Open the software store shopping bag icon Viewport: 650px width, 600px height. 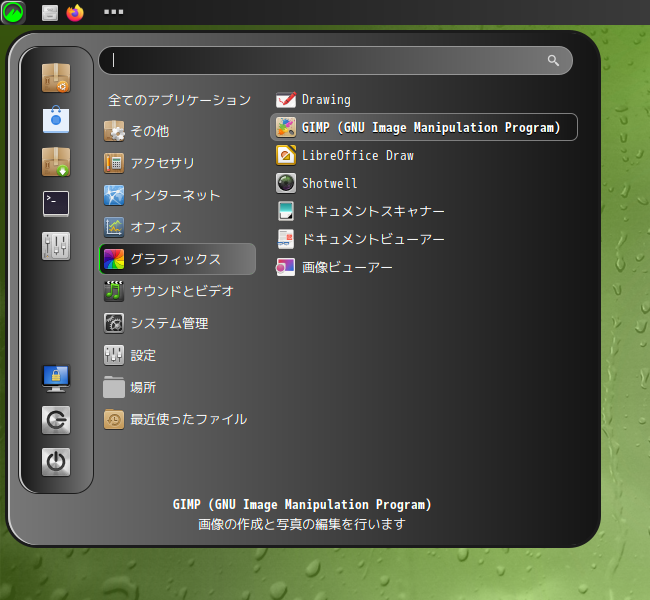[56, 119]
